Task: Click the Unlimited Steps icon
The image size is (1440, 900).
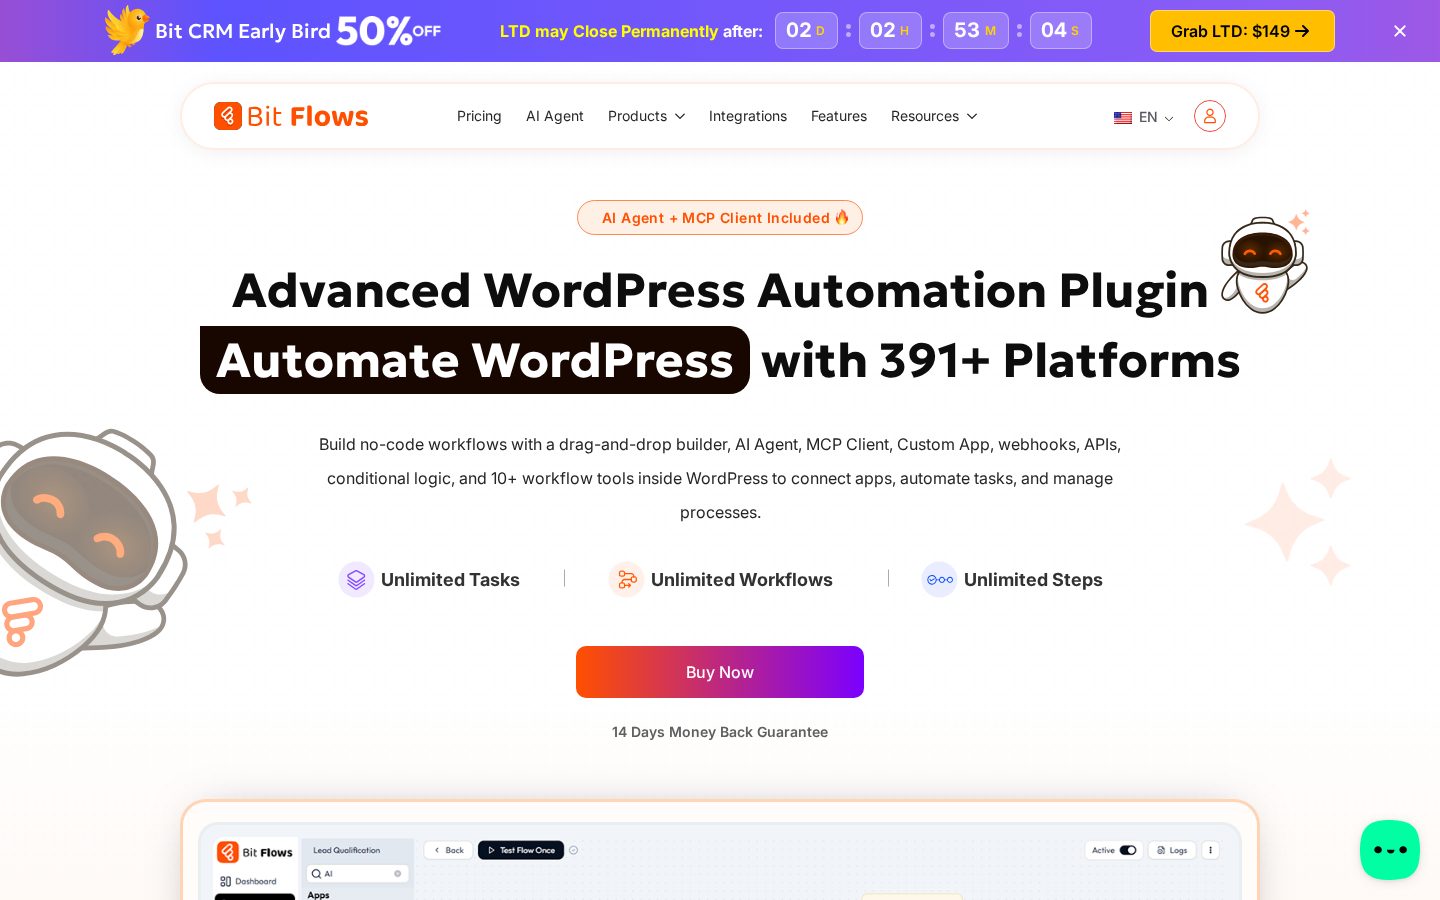Action: point(939,579)
